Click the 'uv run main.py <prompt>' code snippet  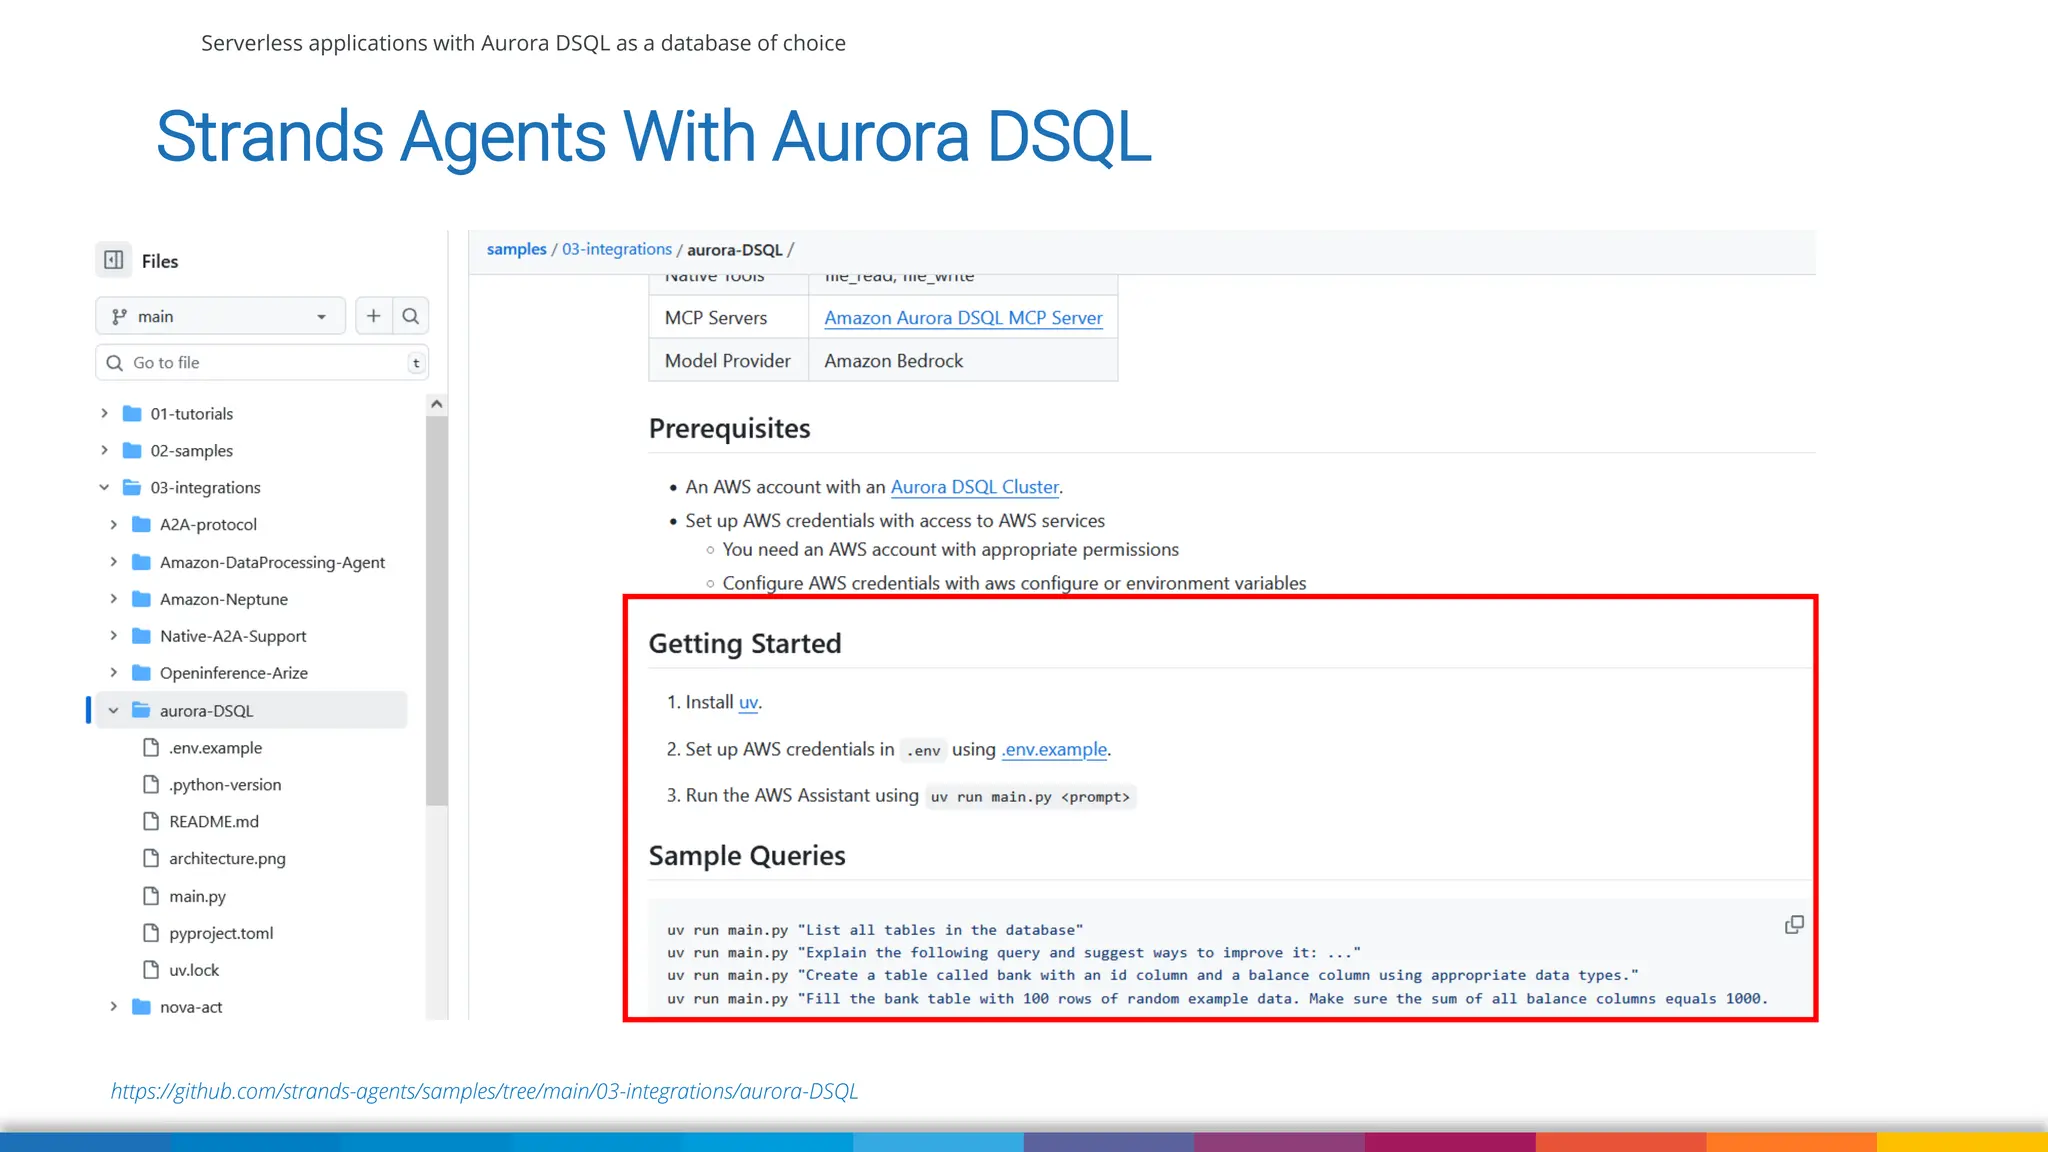click(1030, 797)
